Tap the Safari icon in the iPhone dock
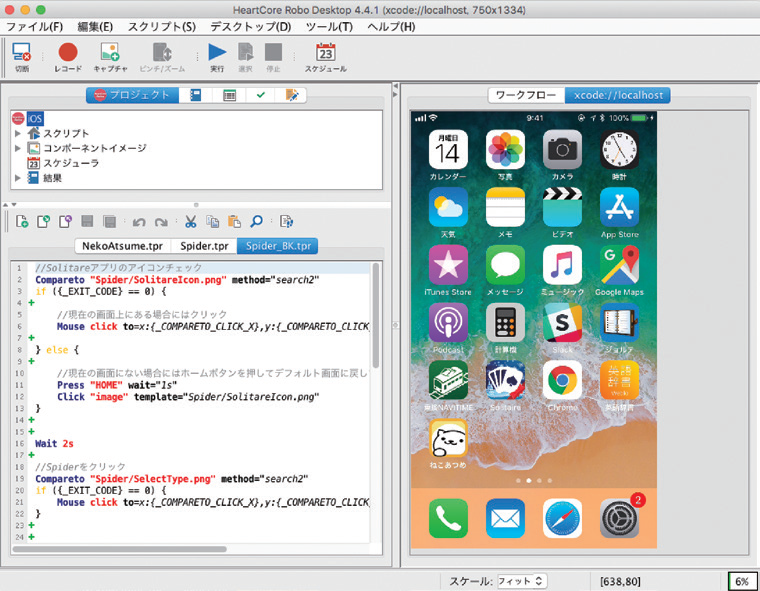 coord(562,518)
